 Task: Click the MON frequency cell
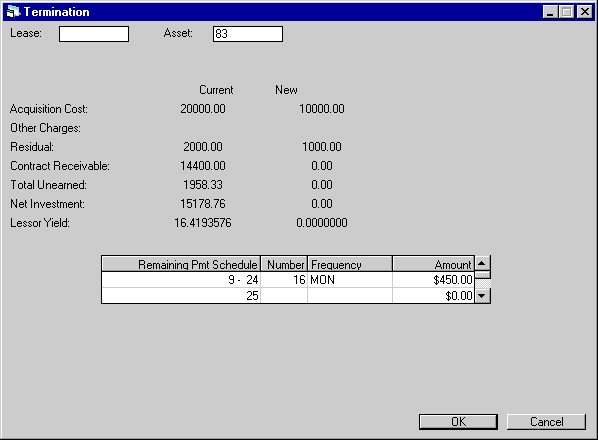[x=350, y=280]
